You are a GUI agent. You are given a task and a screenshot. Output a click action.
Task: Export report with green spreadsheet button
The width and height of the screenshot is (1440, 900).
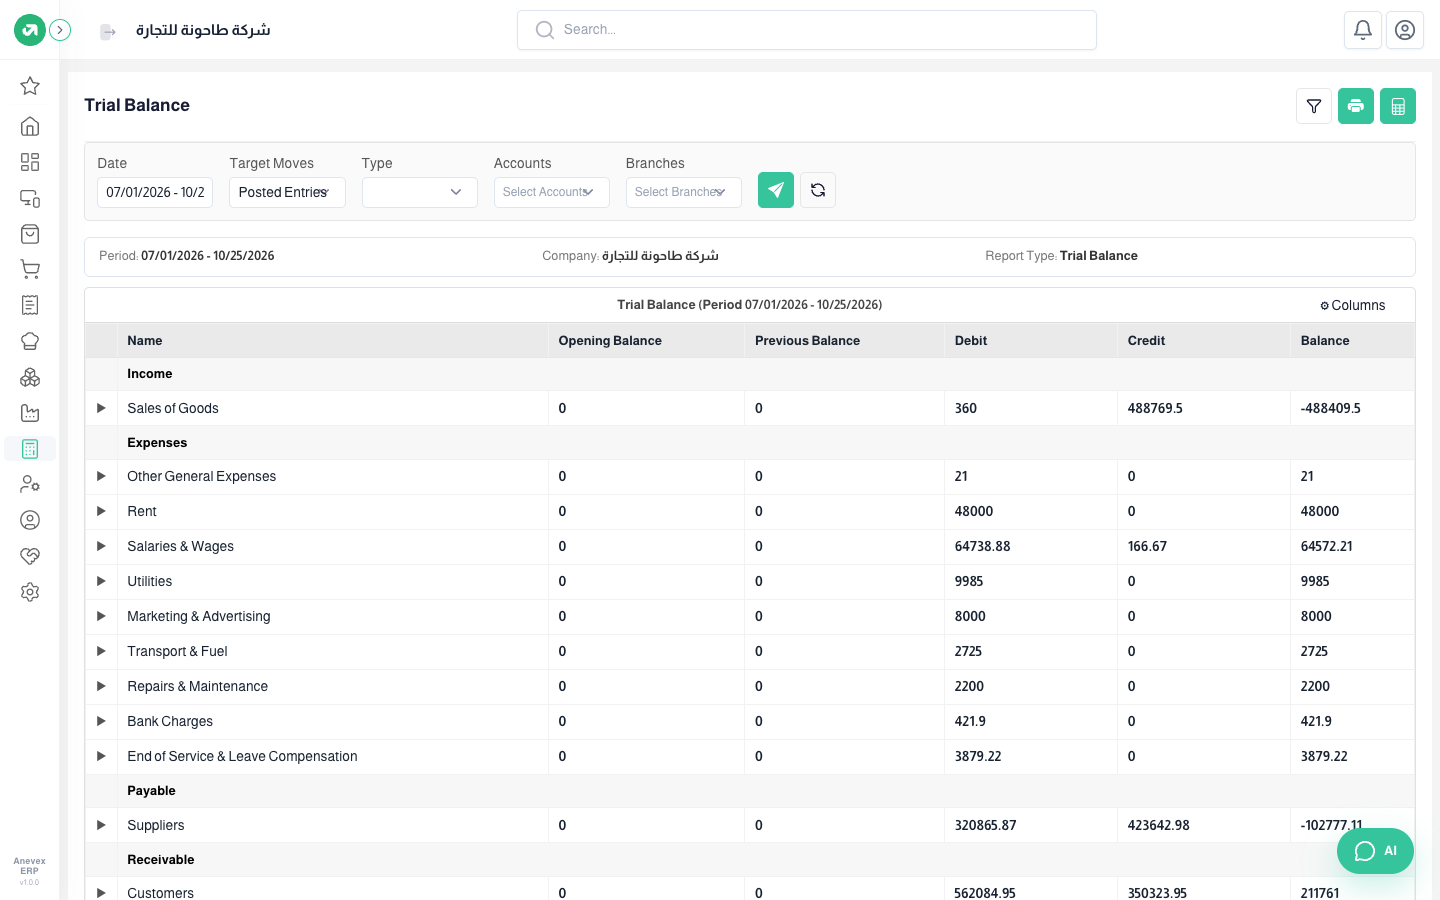[1398, 106]
